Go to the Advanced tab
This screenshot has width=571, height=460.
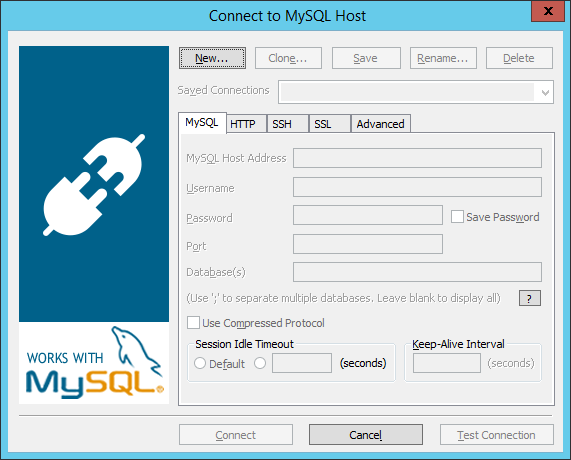[381, 124]
